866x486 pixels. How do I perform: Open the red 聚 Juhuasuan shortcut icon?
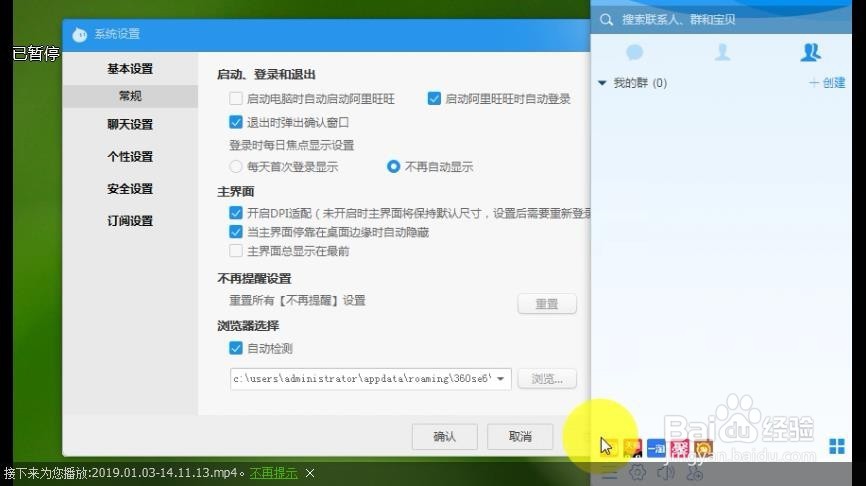click(x=680, y=448)
